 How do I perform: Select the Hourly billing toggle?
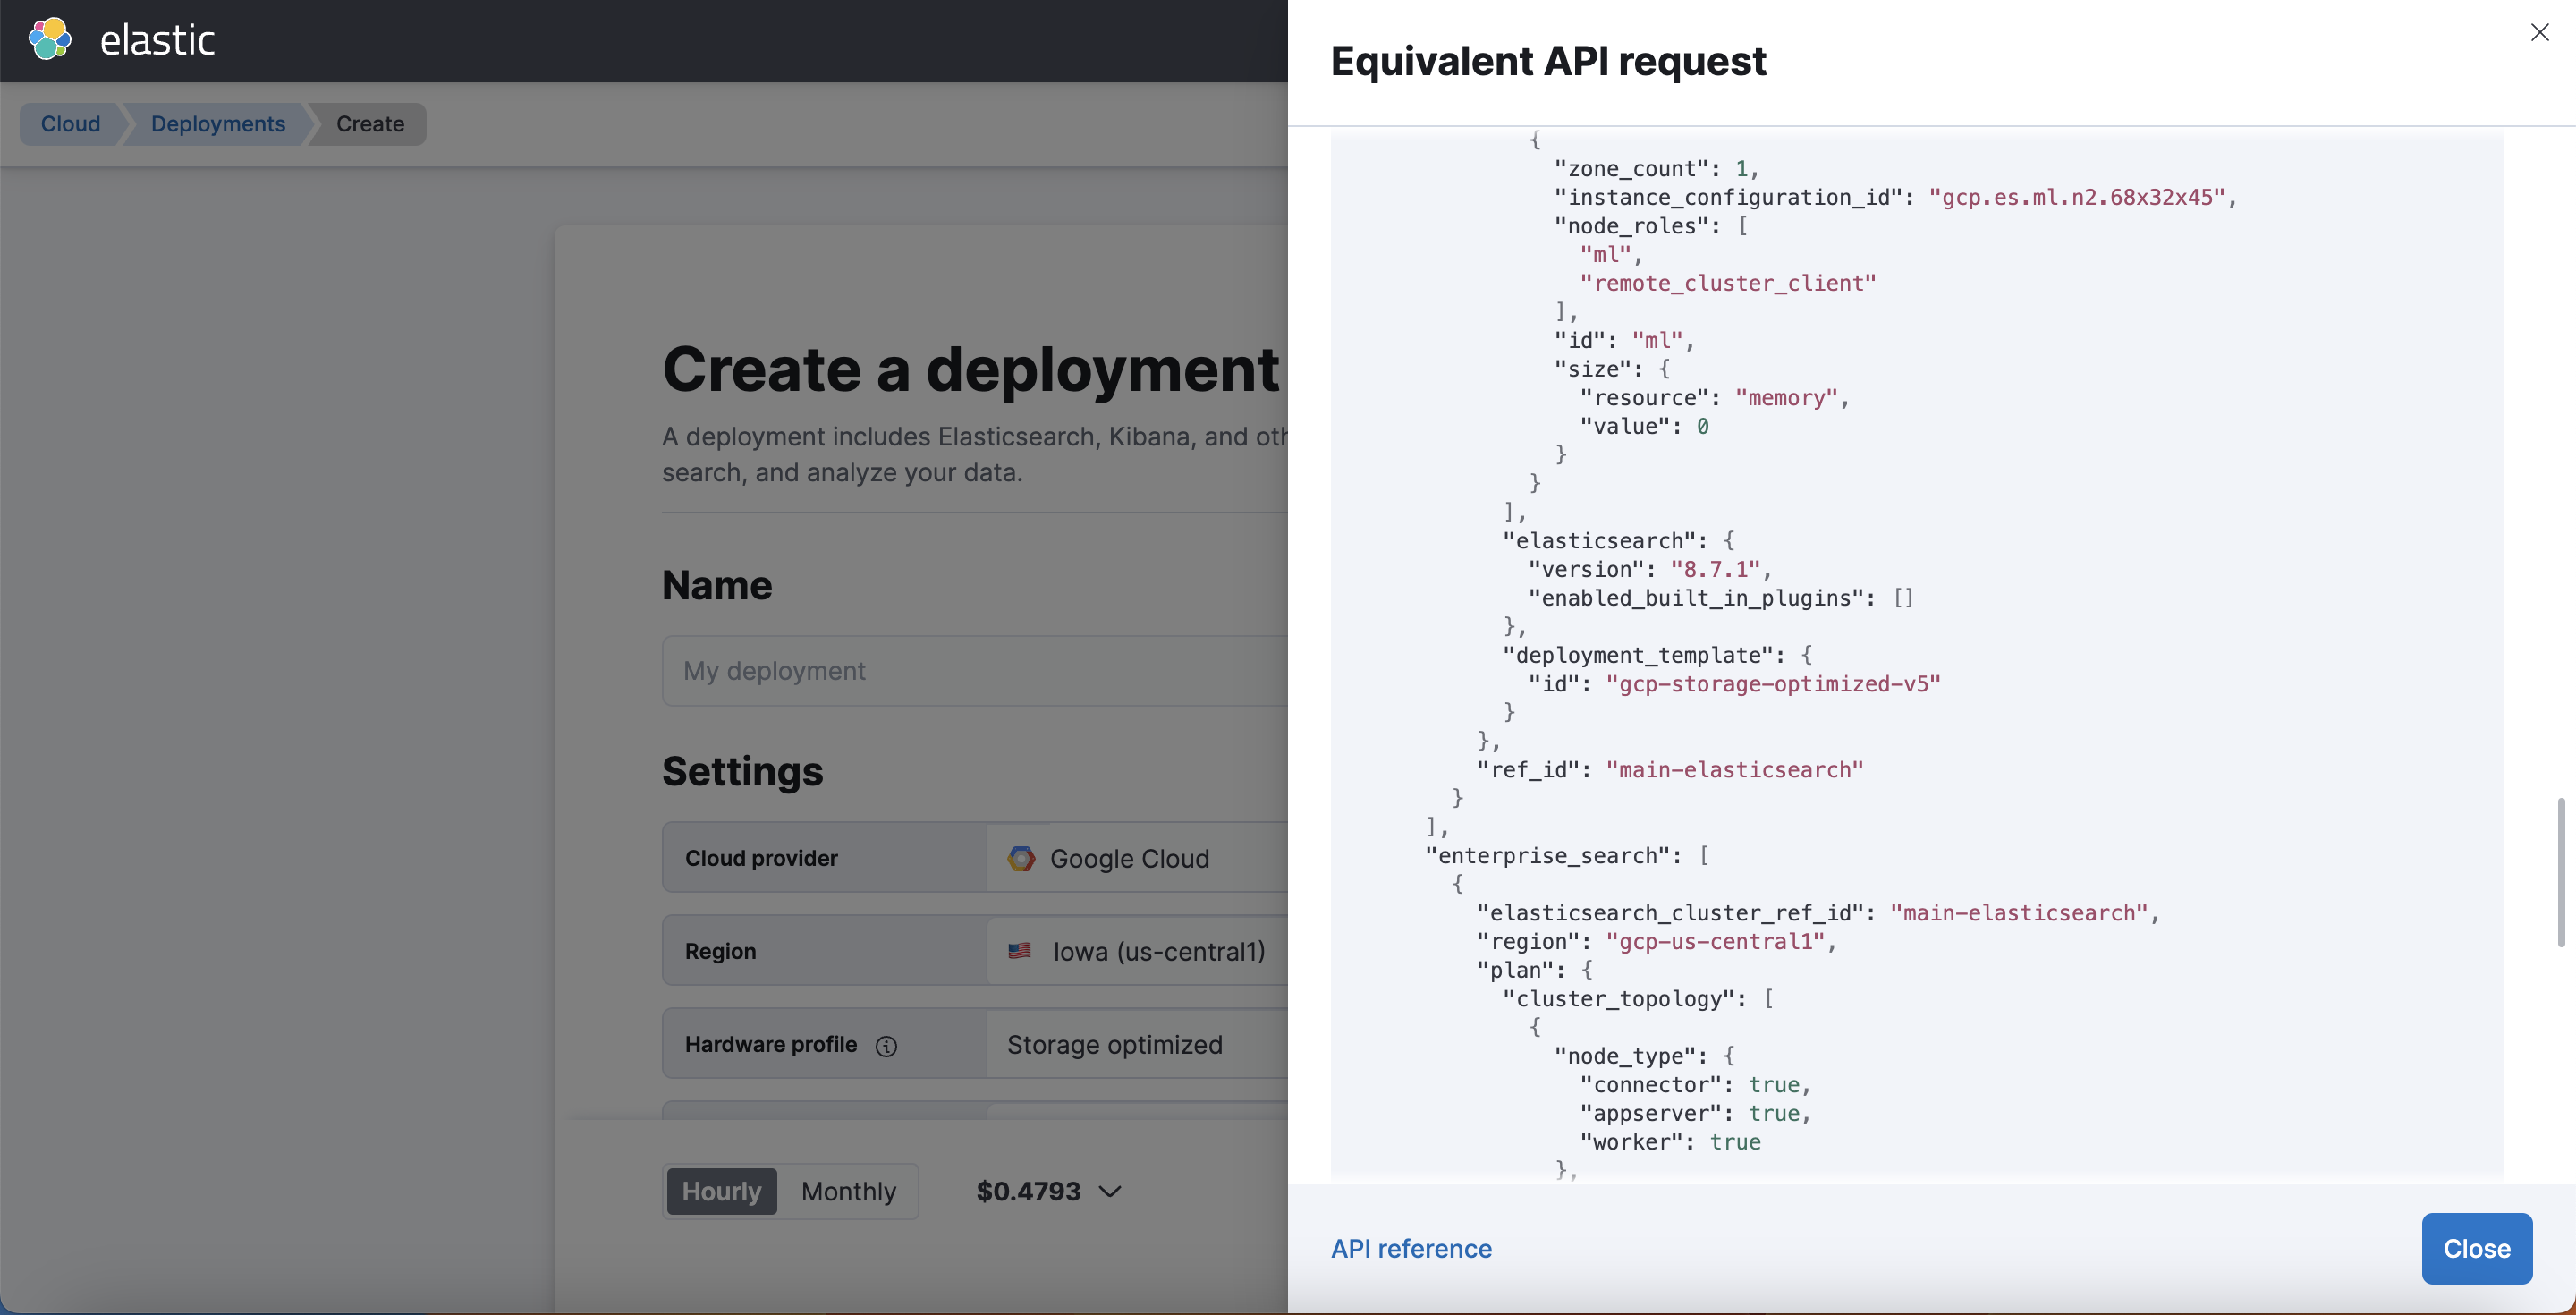[x=721, y=1191]
